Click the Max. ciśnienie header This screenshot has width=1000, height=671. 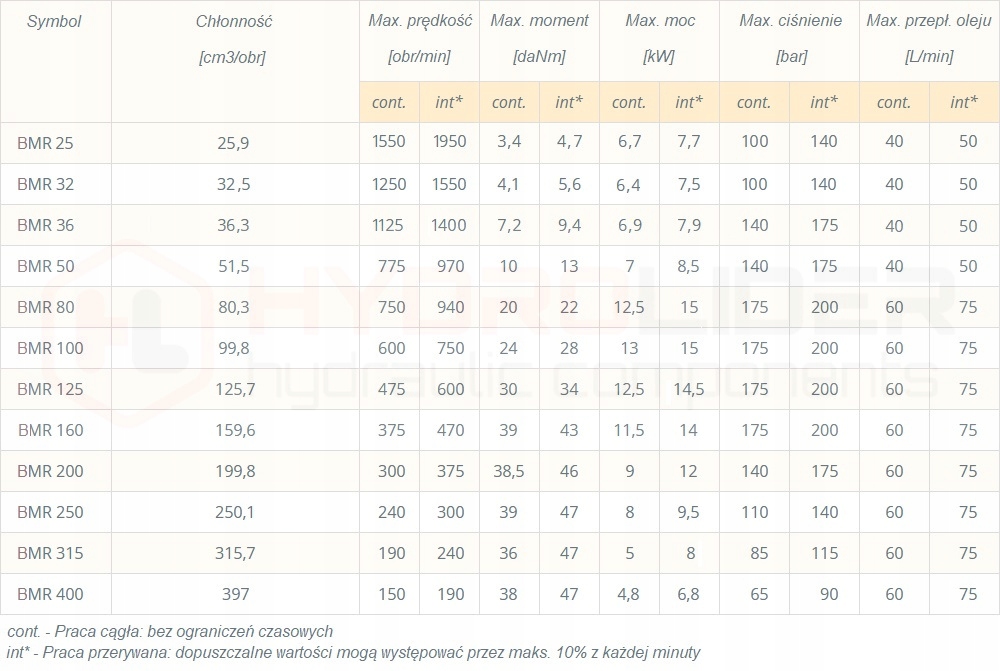(x=790, y=21)
